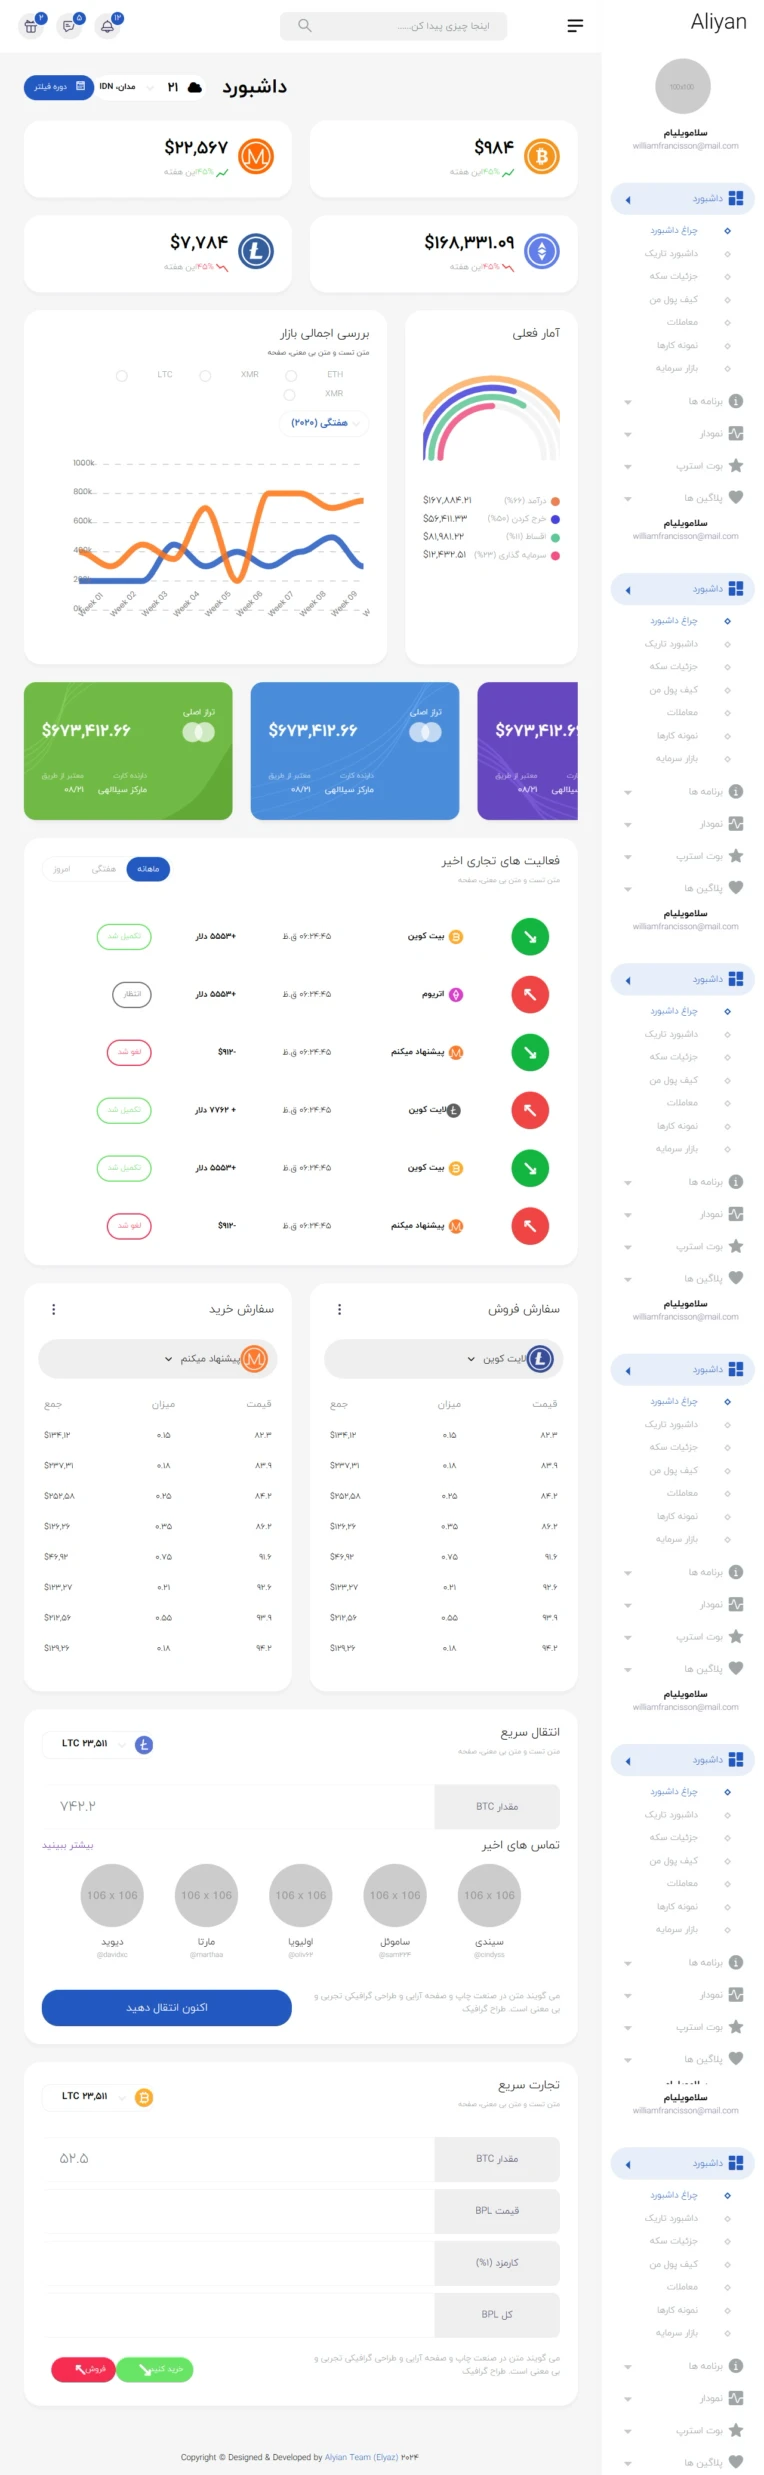Click the gift box icon in header
Screen dimensions: 764x2475
pos(31,26)
